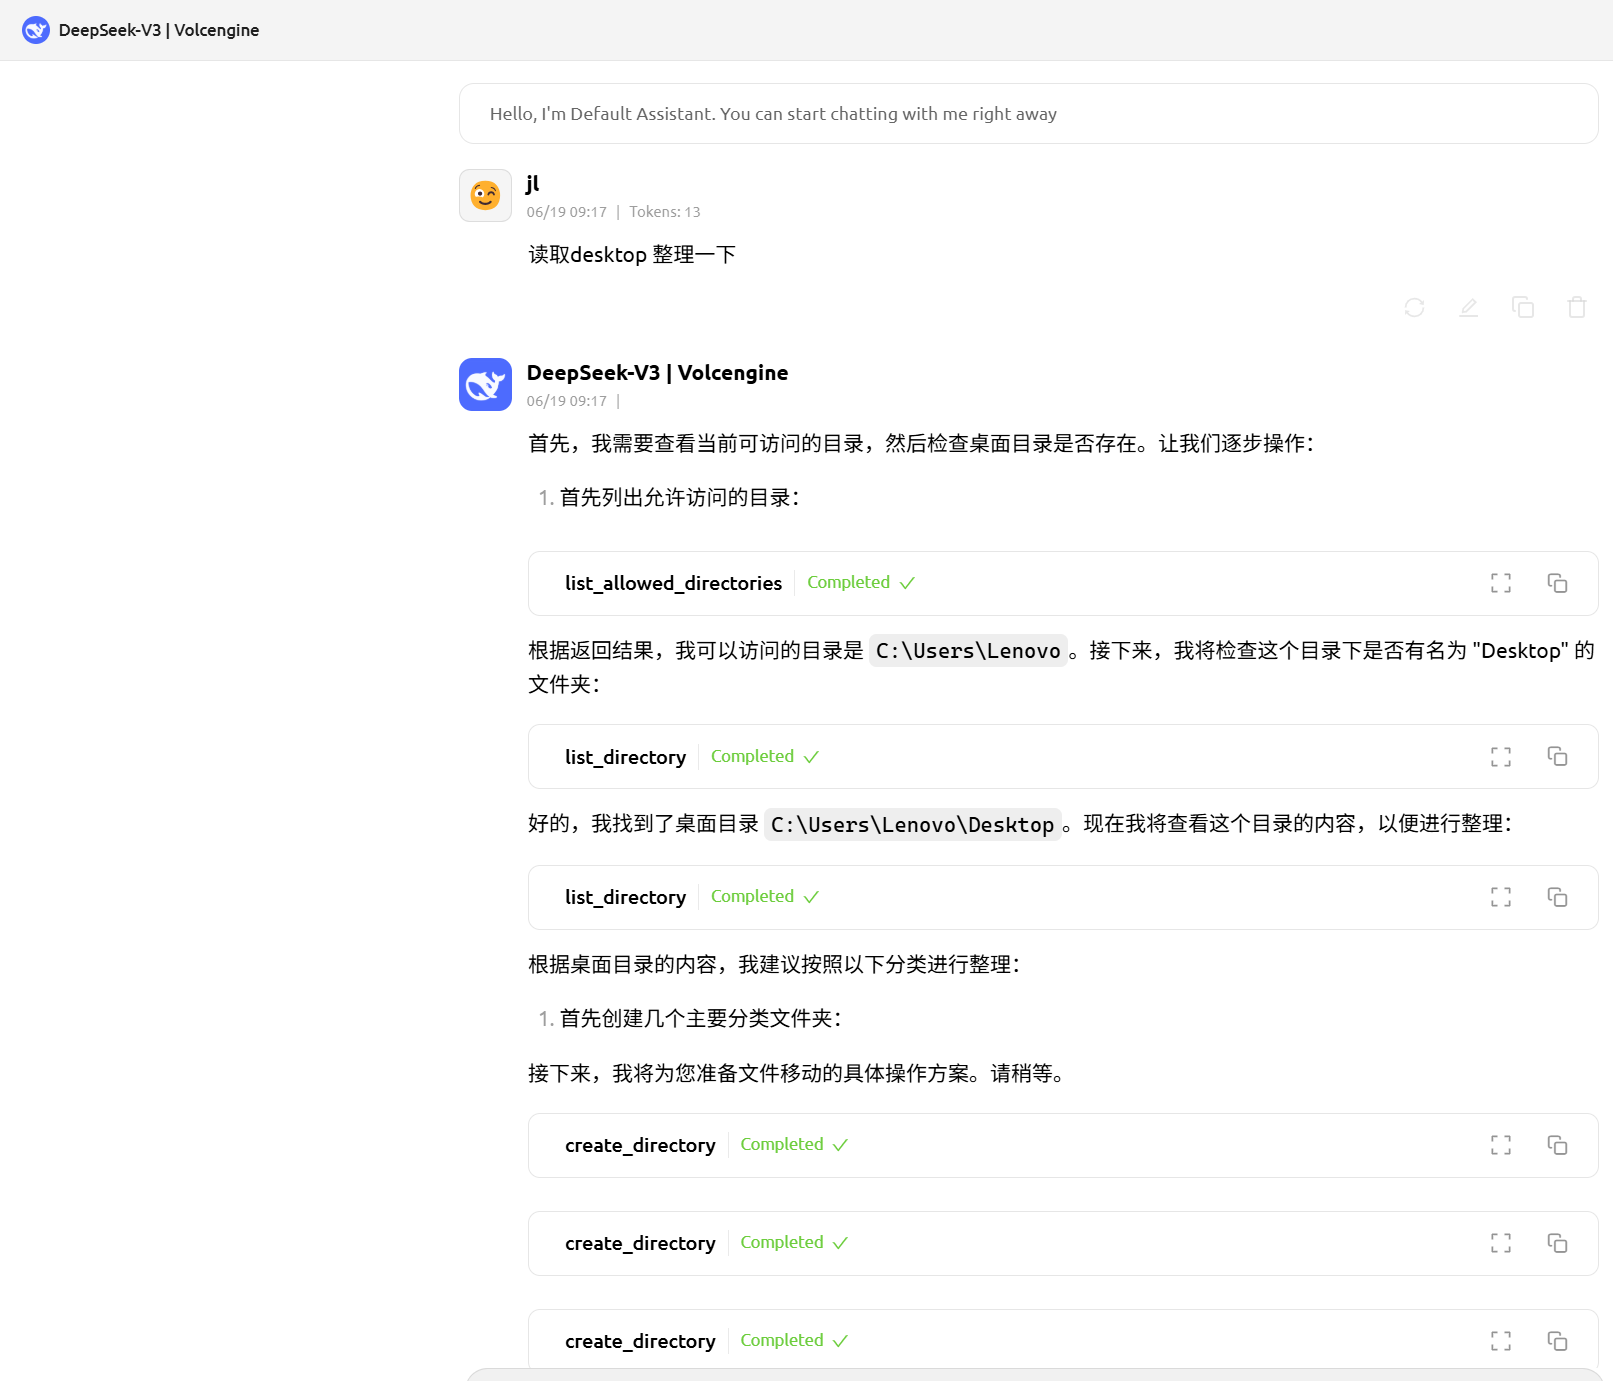Delete the user message with trash icon
This screenshot has height=1381, width=1613.
1577,307
